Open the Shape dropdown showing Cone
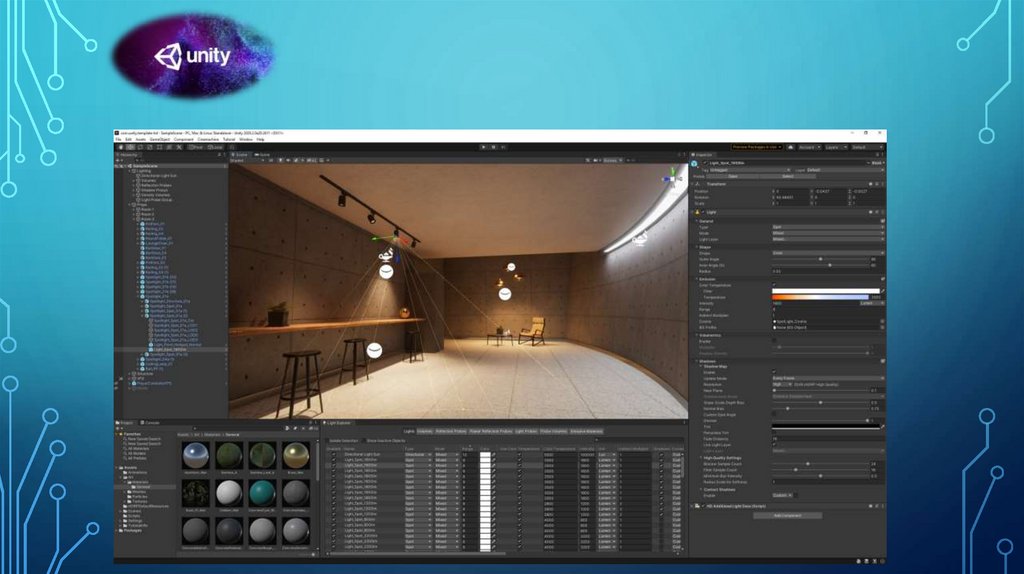 click(x=828, y=253)
